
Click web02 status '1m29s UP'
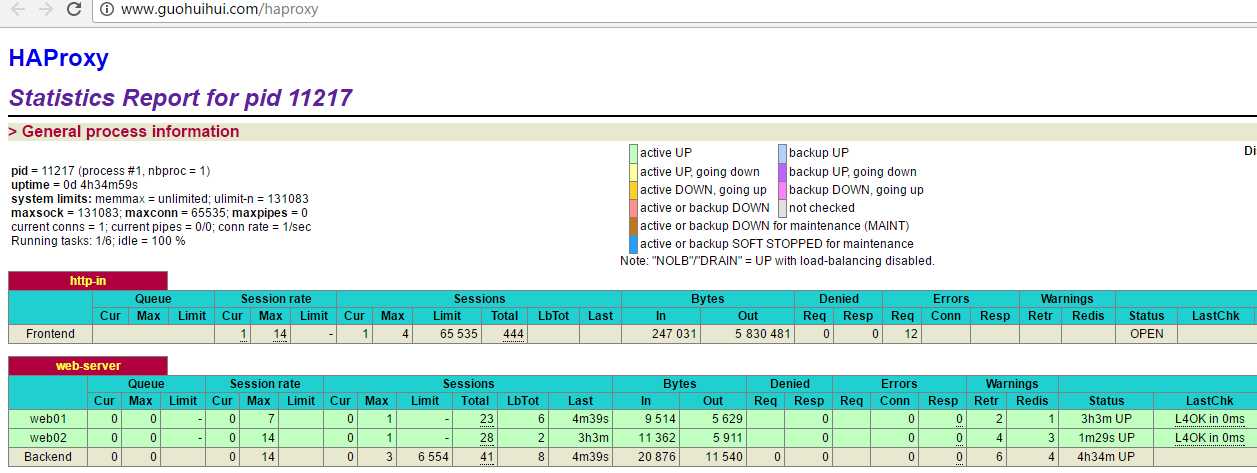tap(1106, 438)
